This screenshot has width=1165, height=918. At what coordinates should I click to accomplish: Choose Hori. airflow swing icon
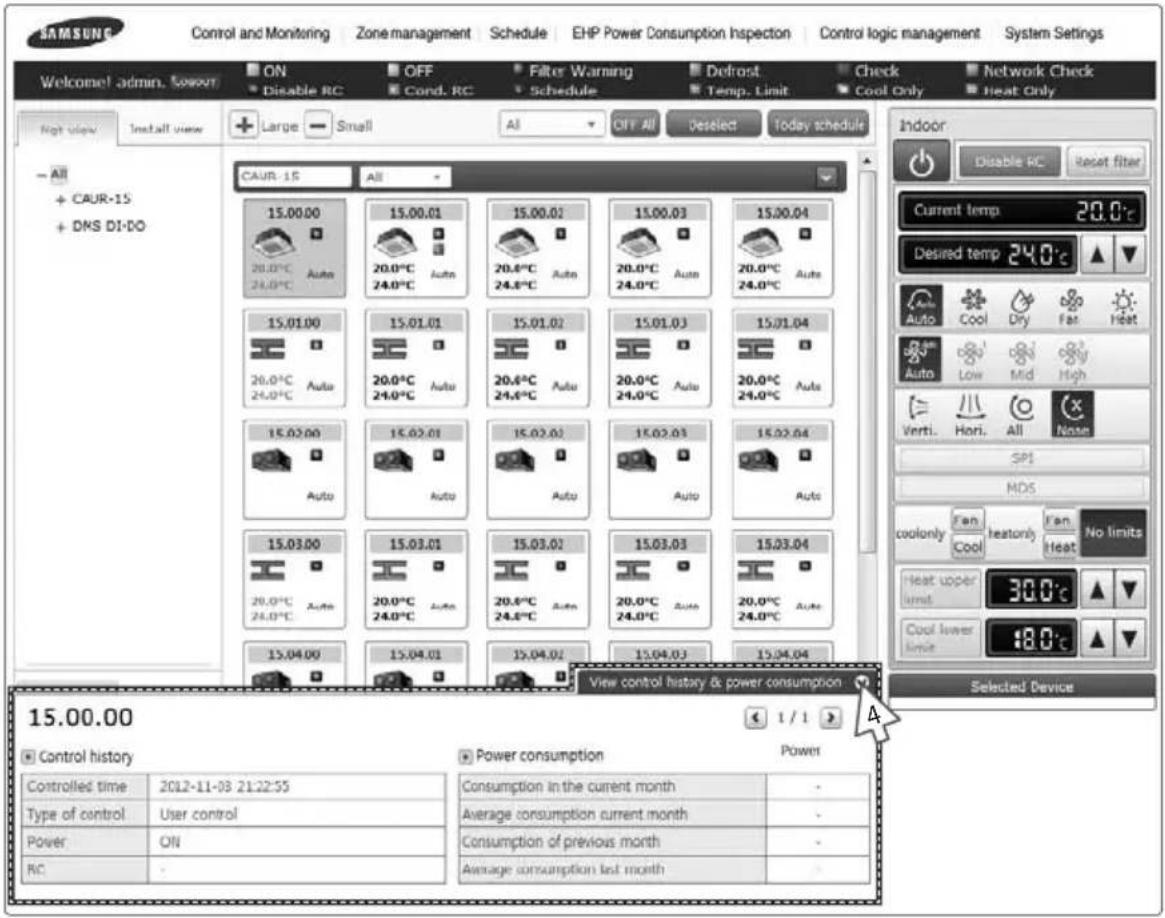click(x=970, y=415)
